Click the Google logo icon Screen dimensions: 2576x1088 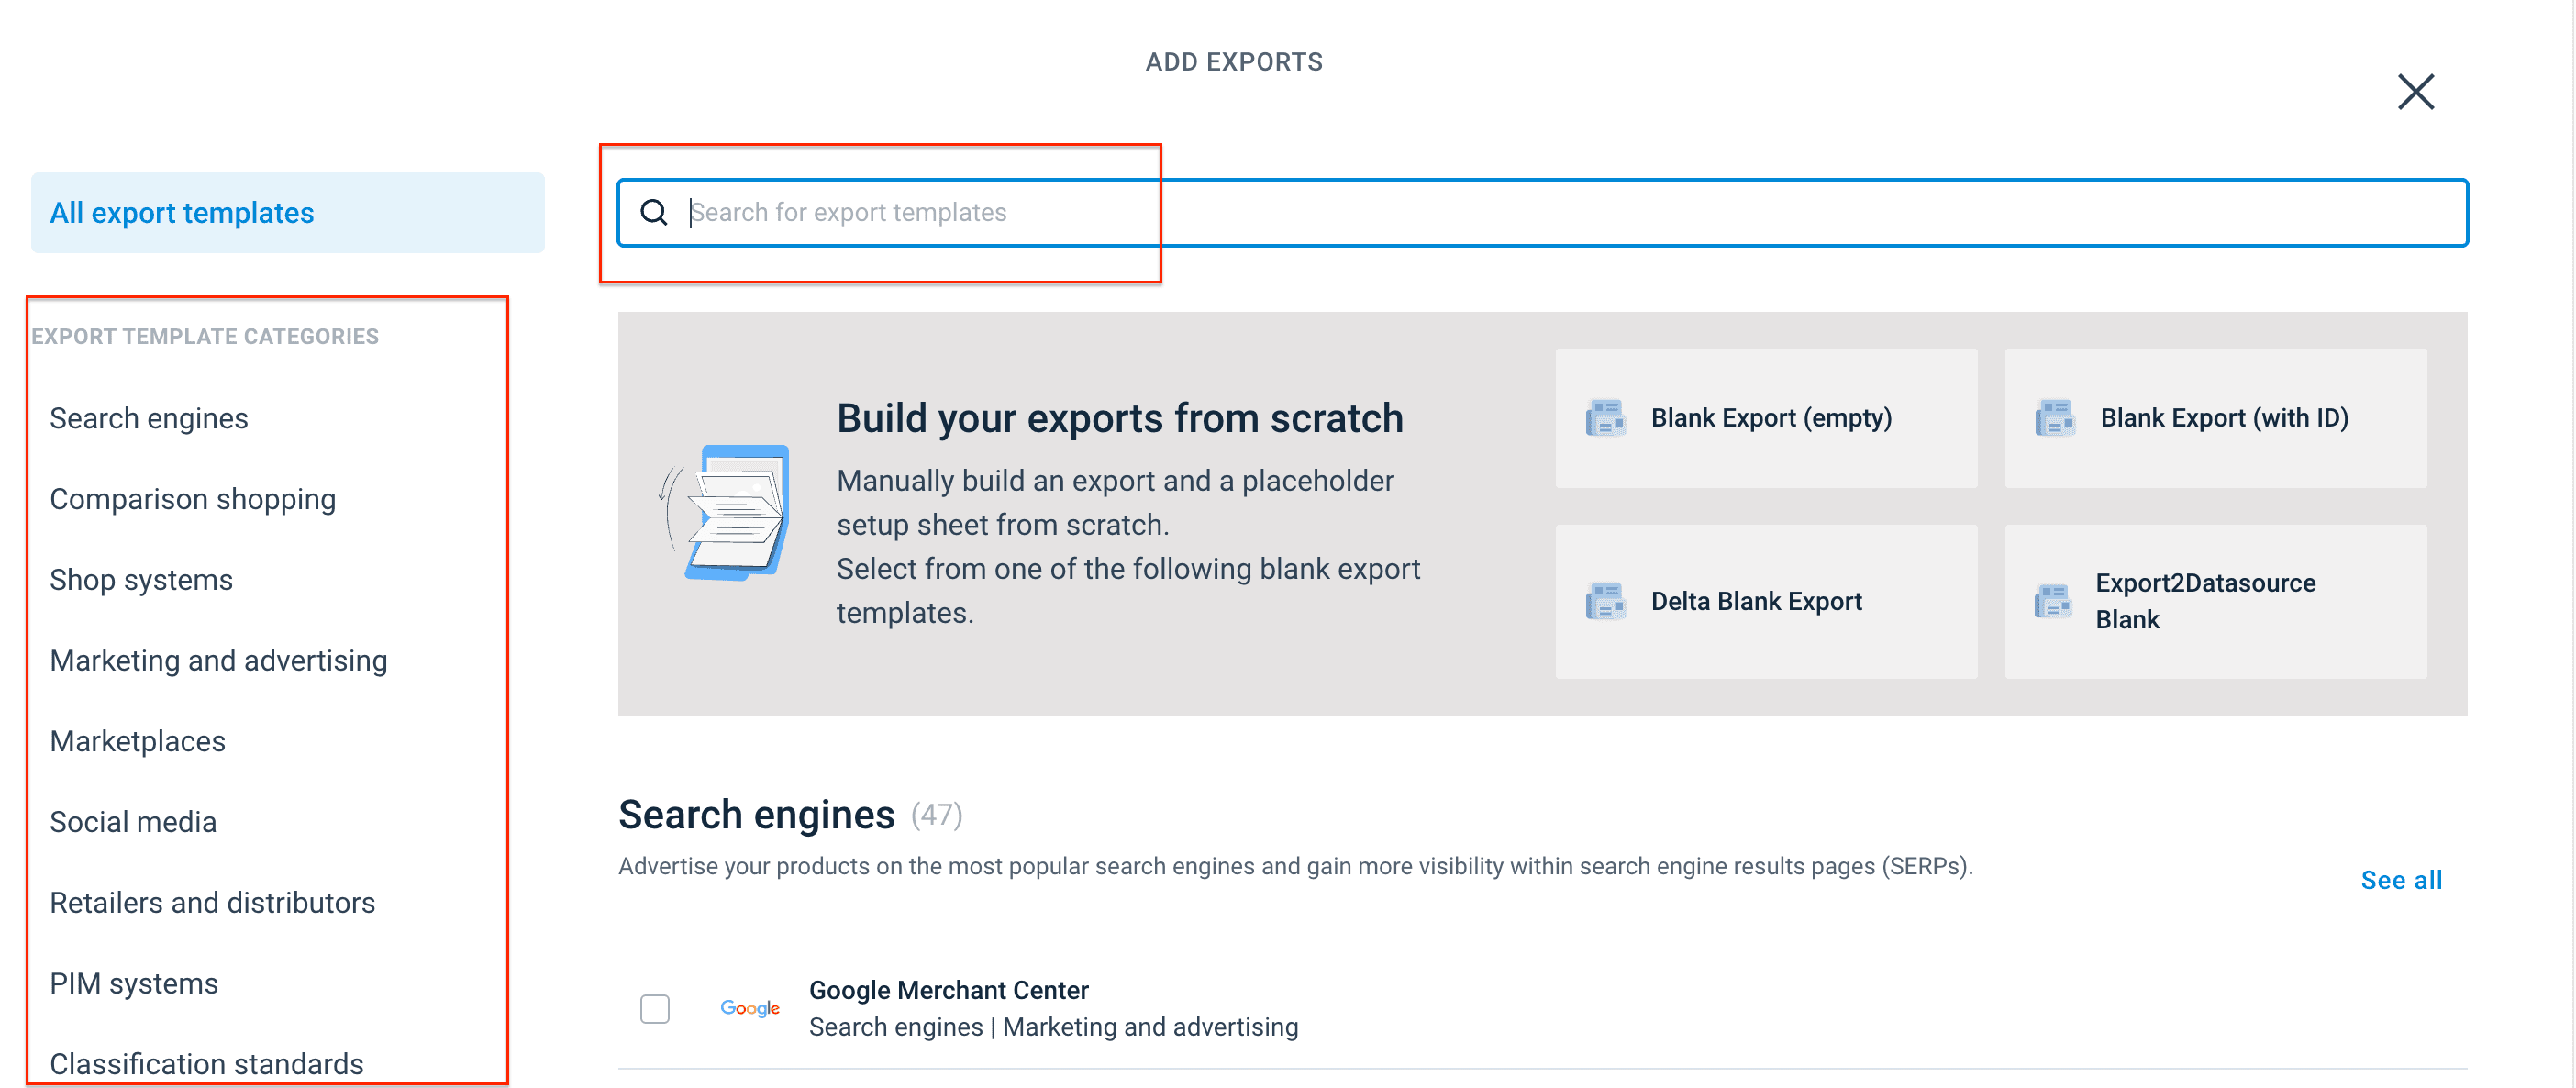[750, 1008]
